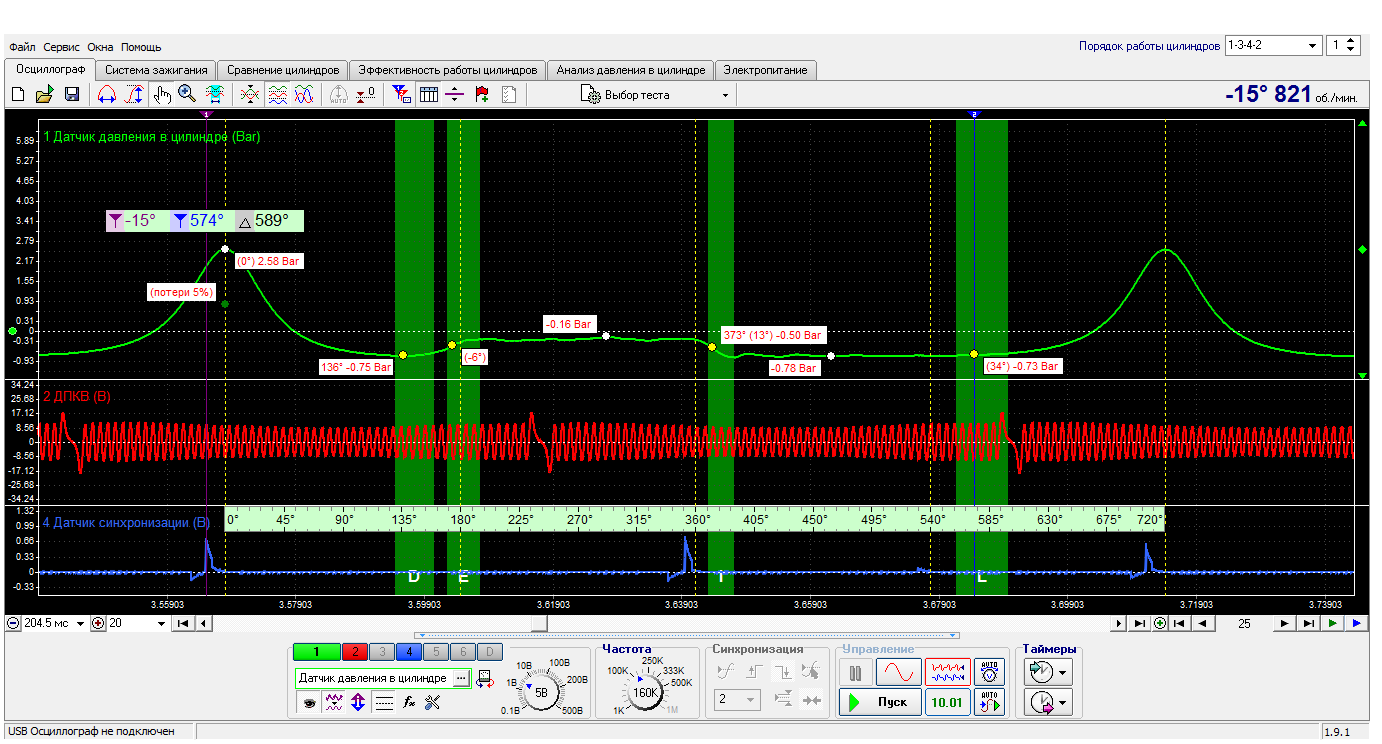
Task: Open file using the folder icon
Action: pyautogui.click(x=44, y=95)
